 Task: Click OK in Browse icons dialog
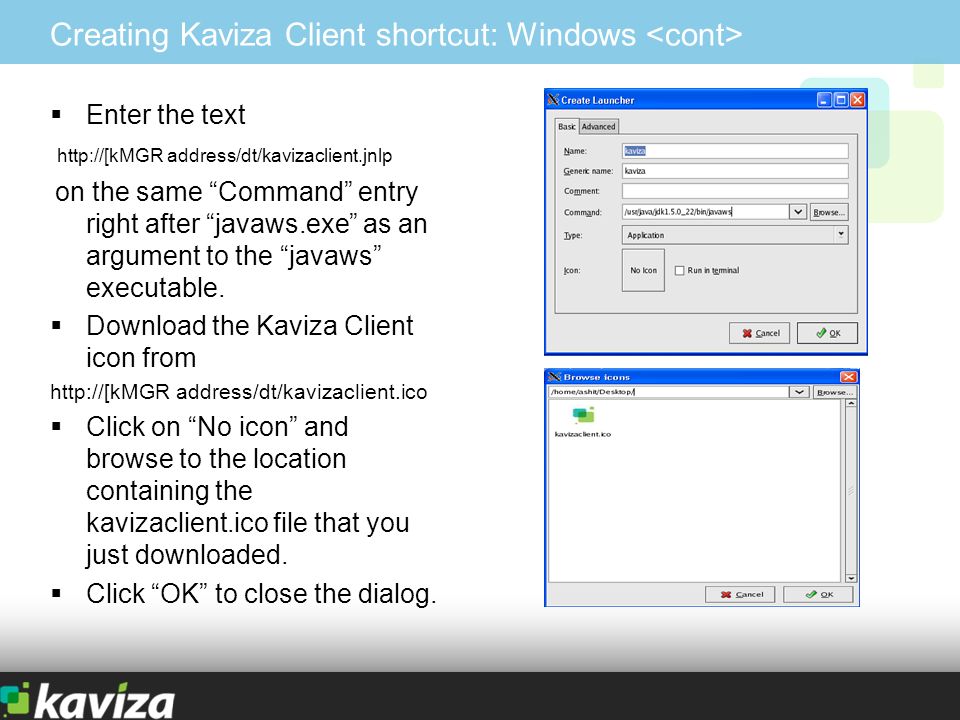point(819,594)
